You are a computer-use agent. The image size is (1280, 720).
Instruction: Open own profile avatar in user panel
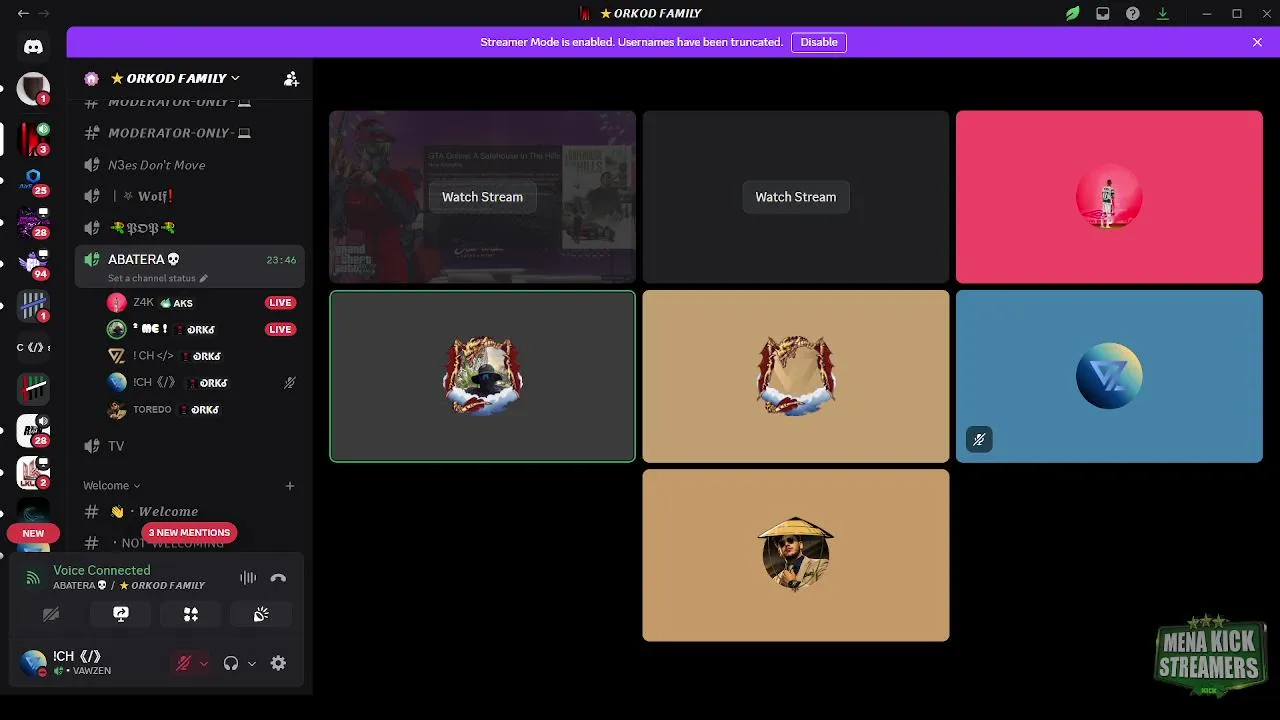pos(33,663)
